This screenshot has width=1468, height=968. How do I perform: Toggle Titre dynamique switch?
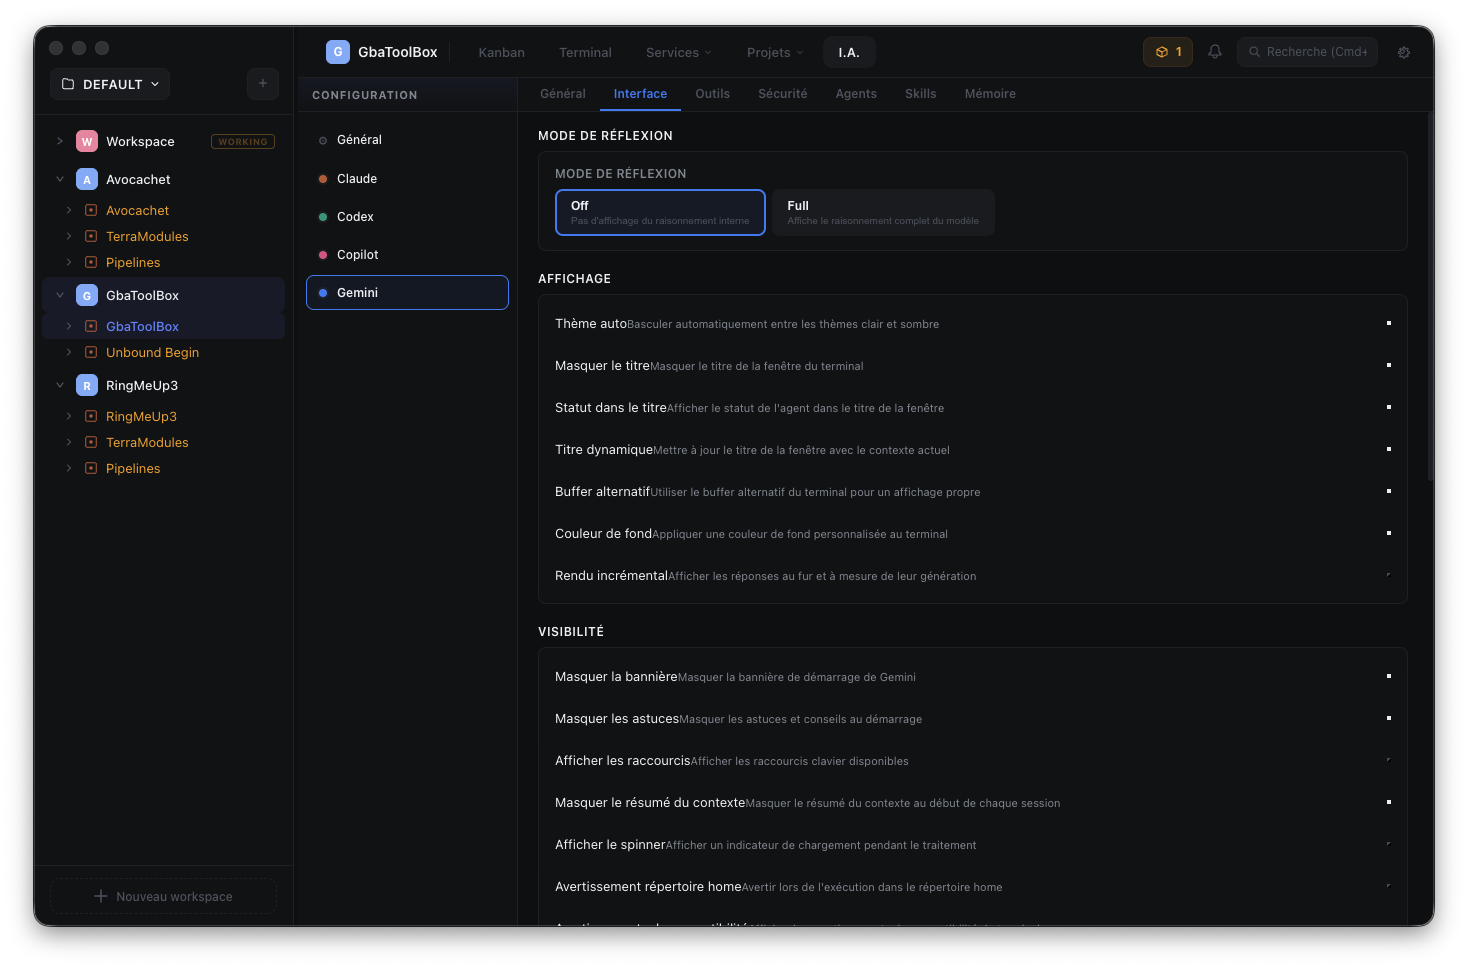click(1389, 449)
